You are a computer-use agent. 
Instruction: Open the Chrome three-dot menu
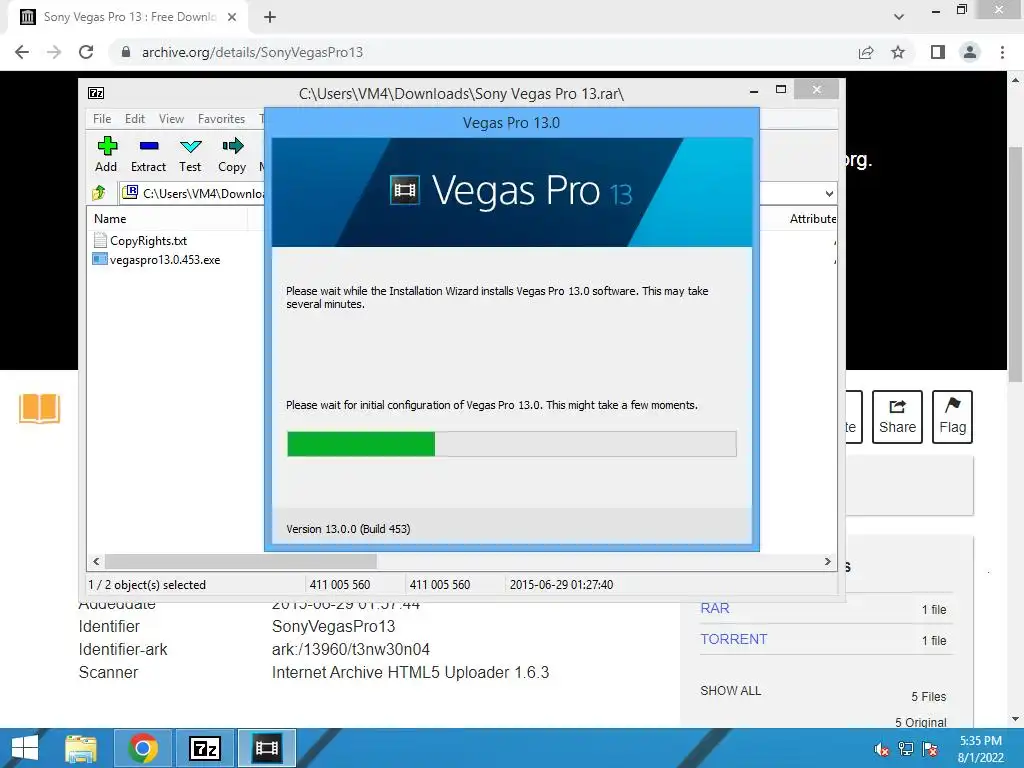tap(1002, 52)
